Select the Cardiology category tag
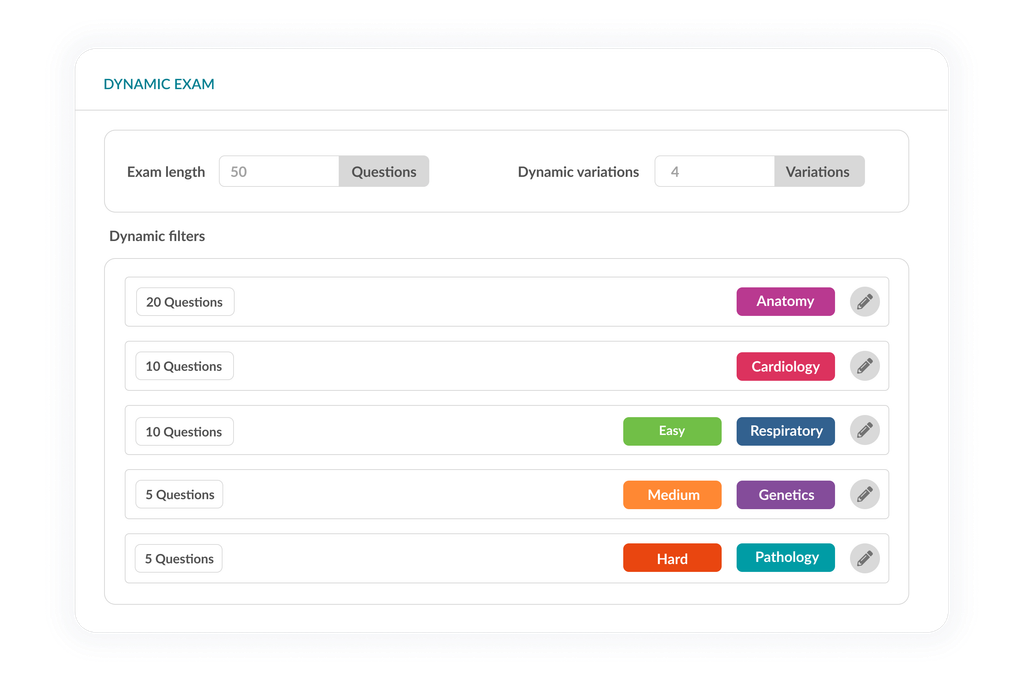The width and height of the screenshot is (1024, 682). pyautogui.click(x=785, y=366)
